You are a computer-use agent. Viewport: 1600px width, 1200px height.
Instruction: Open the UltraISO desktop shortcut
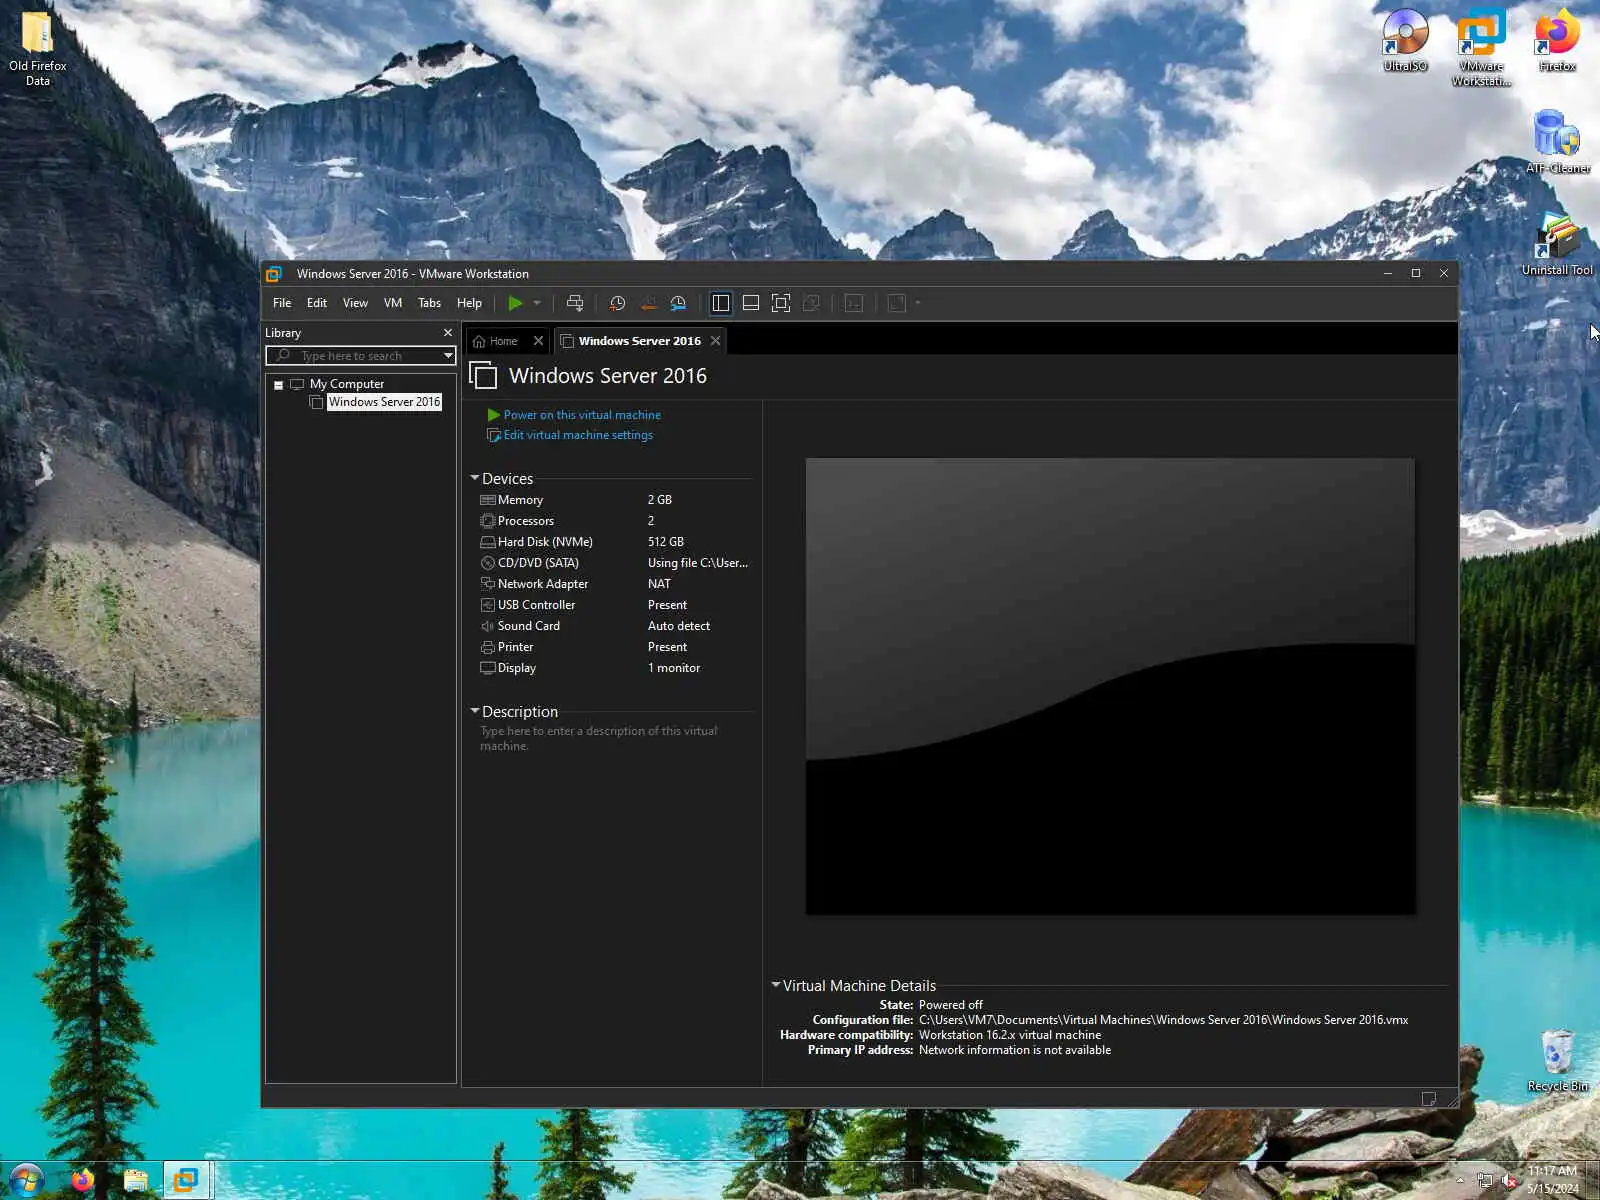click(1405, 40)
